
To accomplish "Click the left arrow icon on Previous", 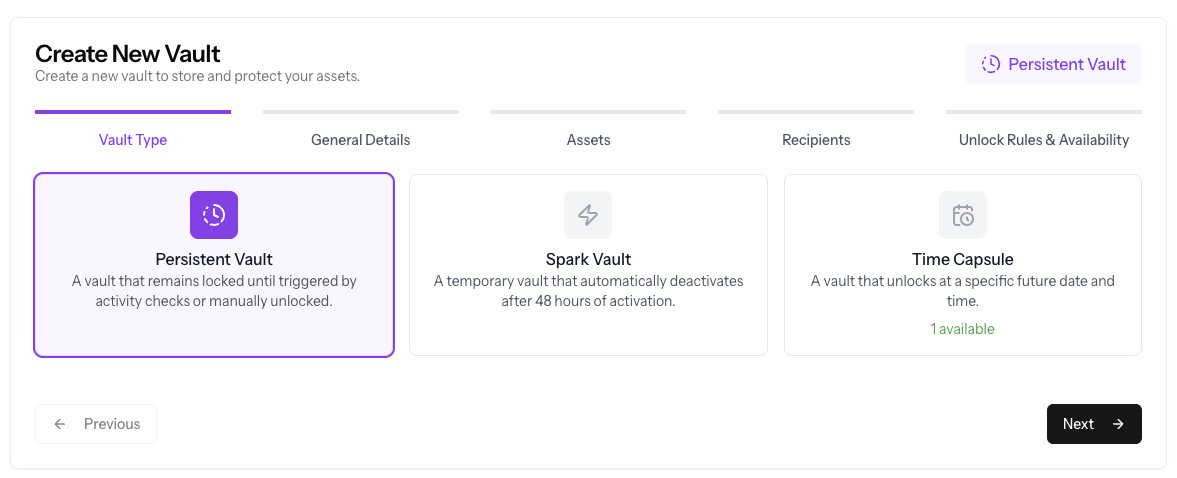I will pos(60,424).
